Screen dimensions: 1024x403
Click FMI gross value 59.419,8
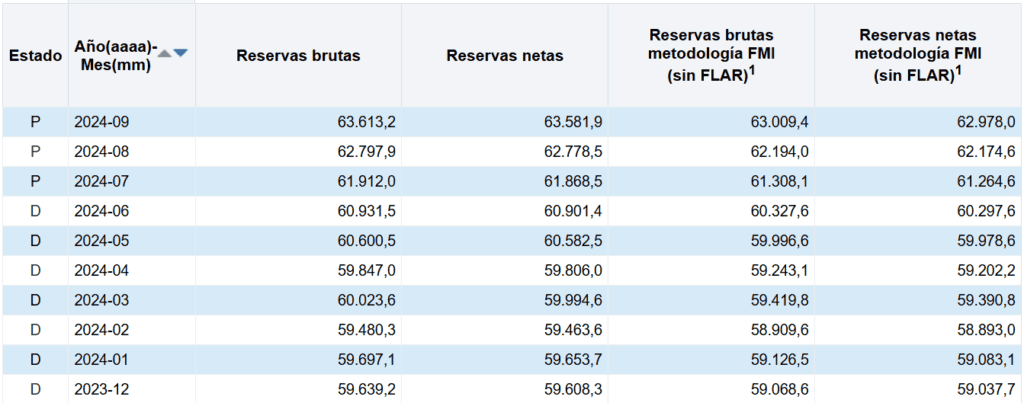(780, 300)
